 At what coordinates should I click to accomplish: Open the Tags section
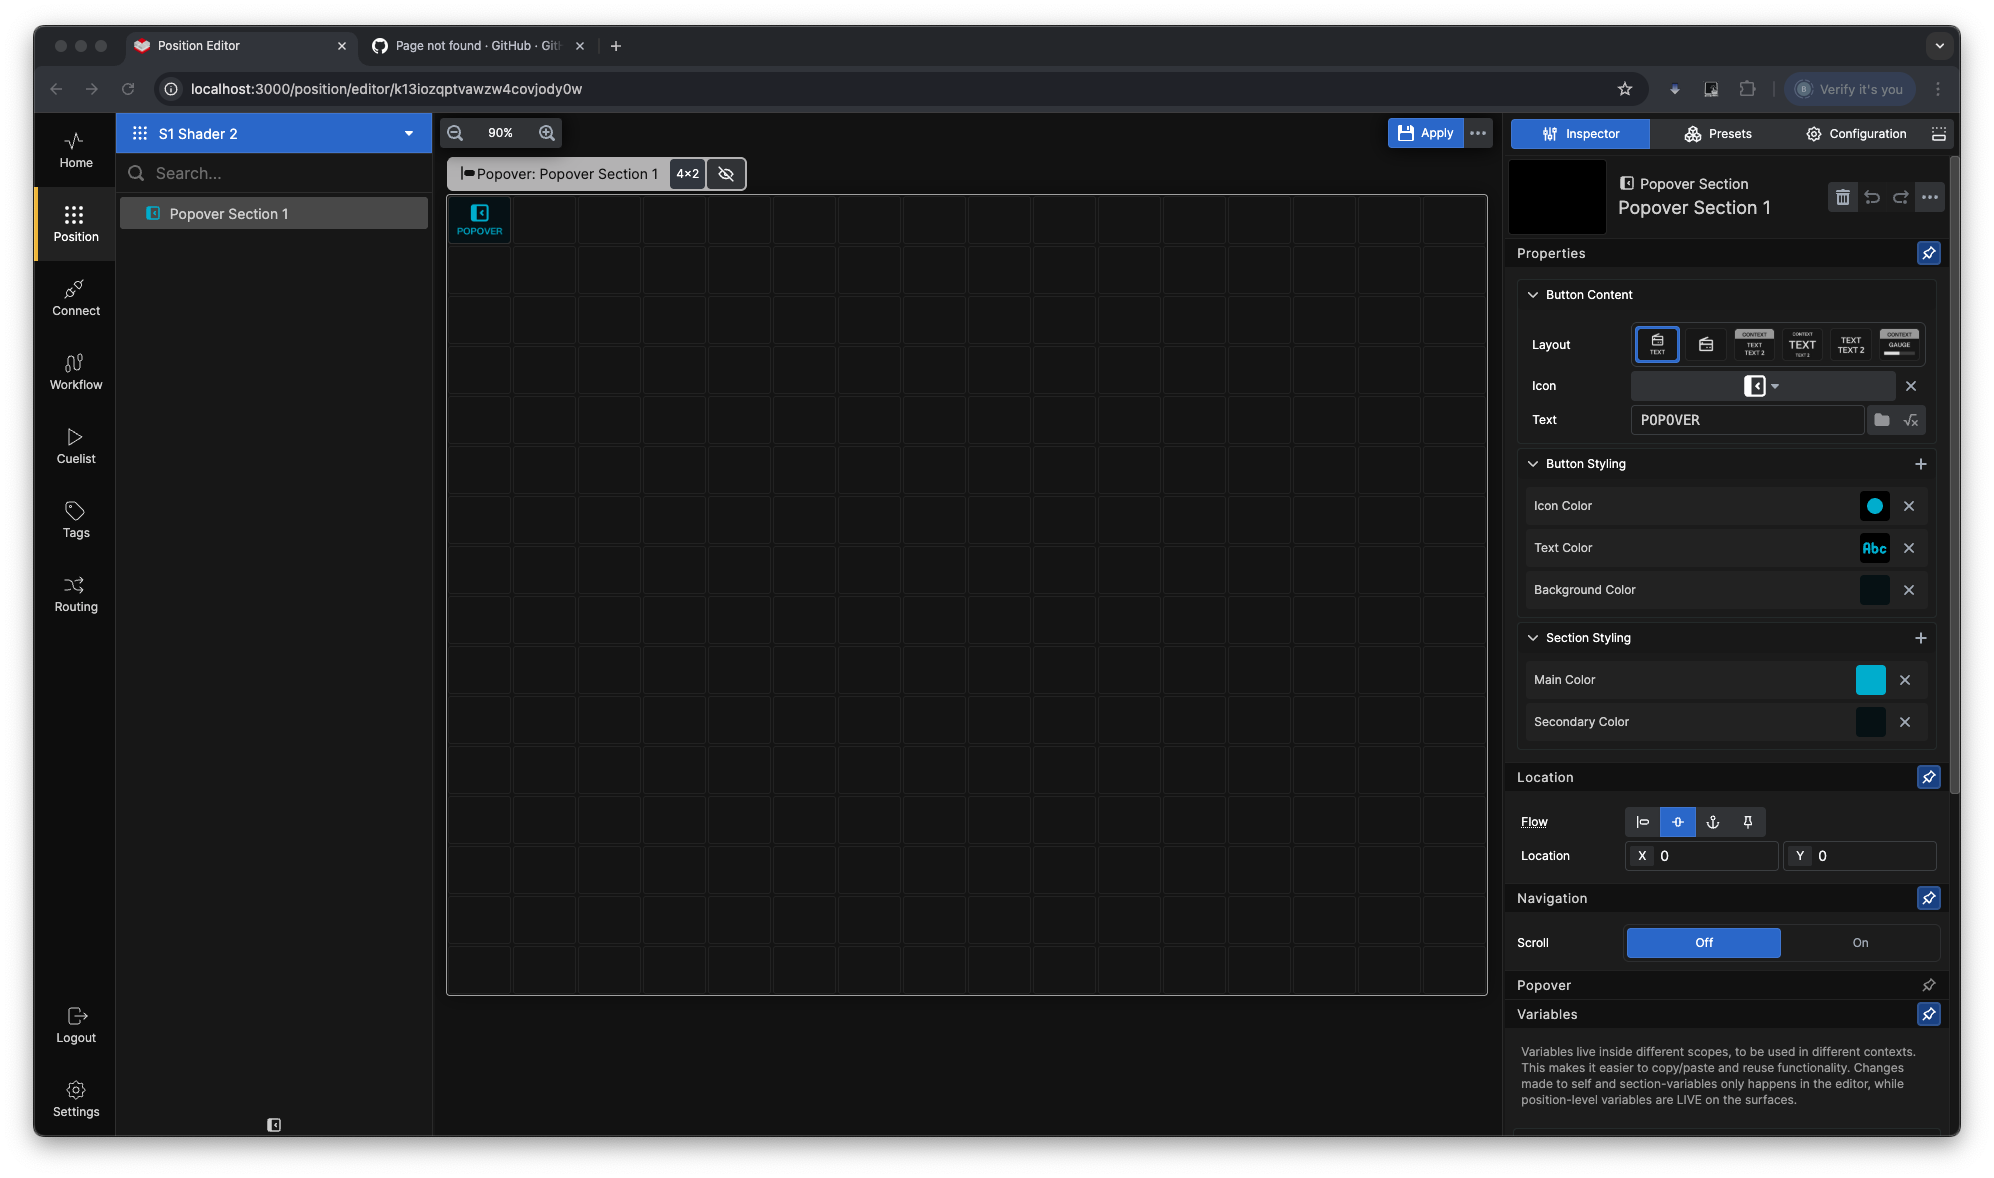[76, 520]
